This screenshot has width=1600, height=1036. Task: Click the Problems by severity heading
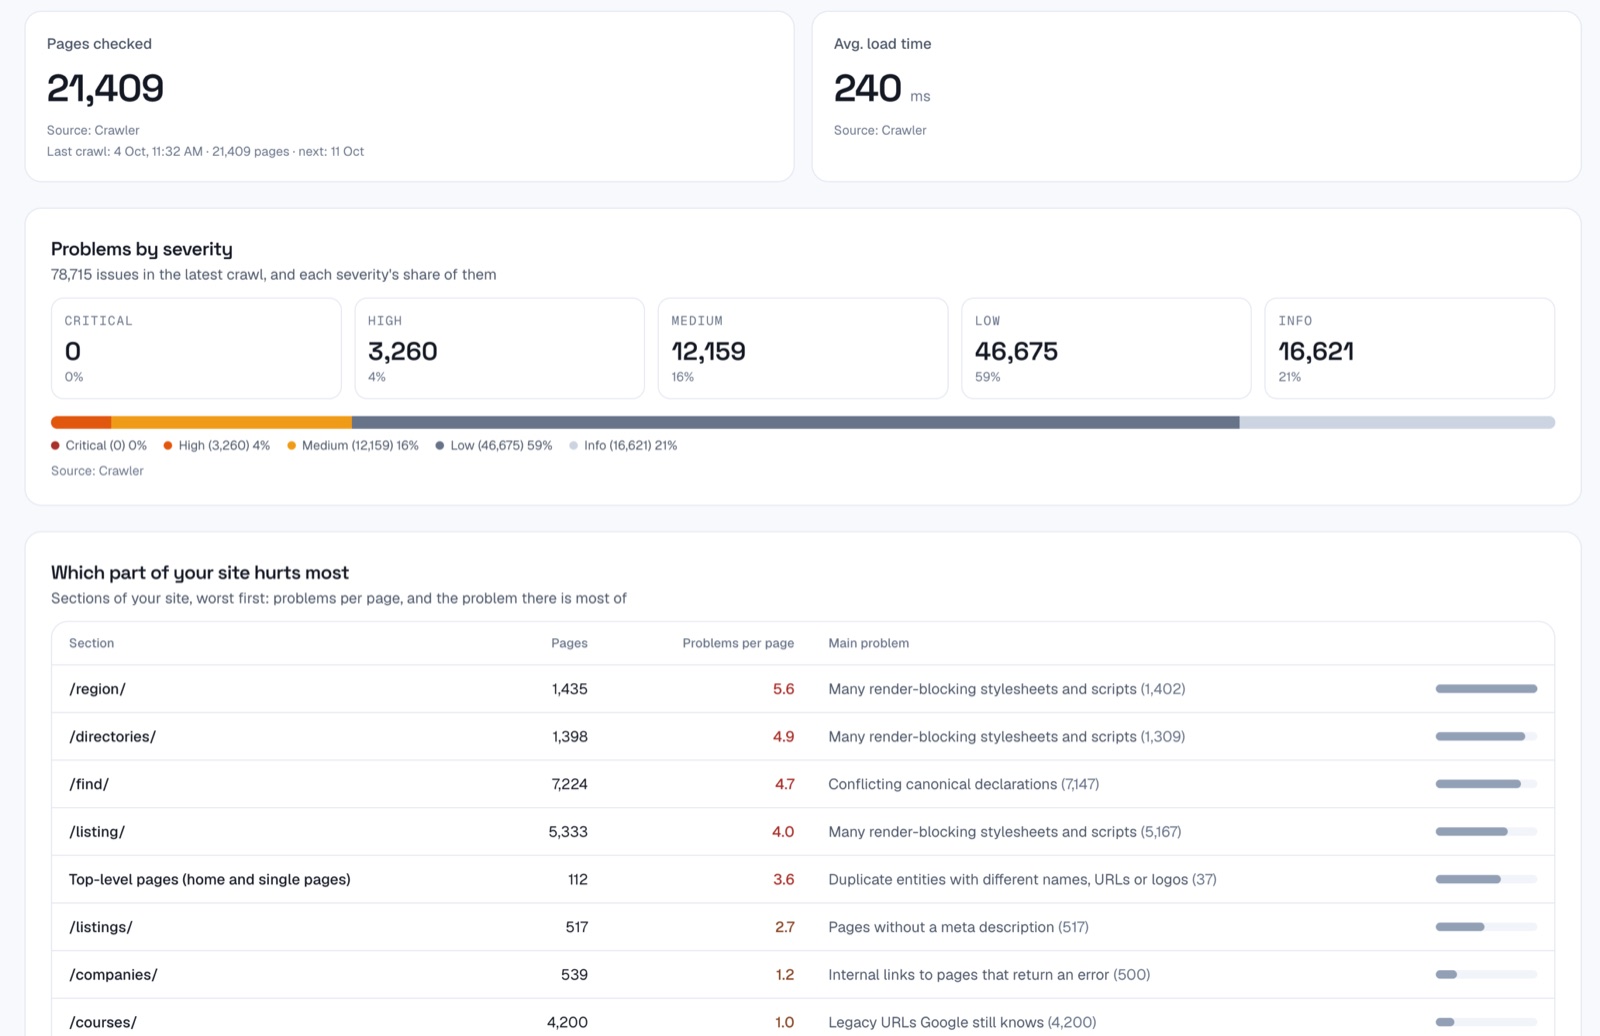pyautogui.click(x=142, y=249)
